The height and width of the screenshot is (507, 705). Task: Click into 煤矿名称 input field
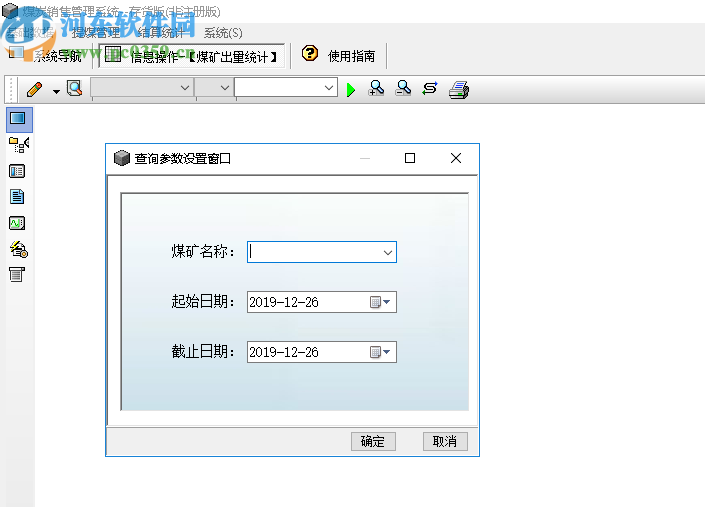pos(315,252)
